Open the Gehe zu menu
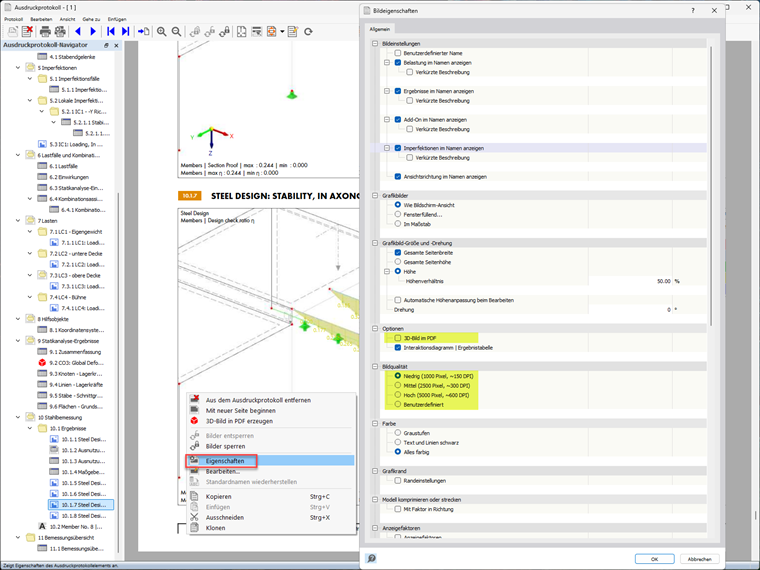Viewport: 760px width, 570px height. point(91,19)
